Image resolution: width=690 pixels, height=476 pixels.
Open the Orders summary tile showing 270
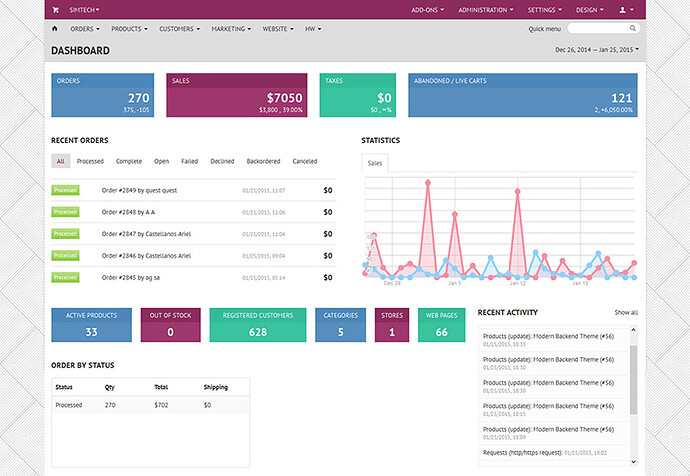103,95
